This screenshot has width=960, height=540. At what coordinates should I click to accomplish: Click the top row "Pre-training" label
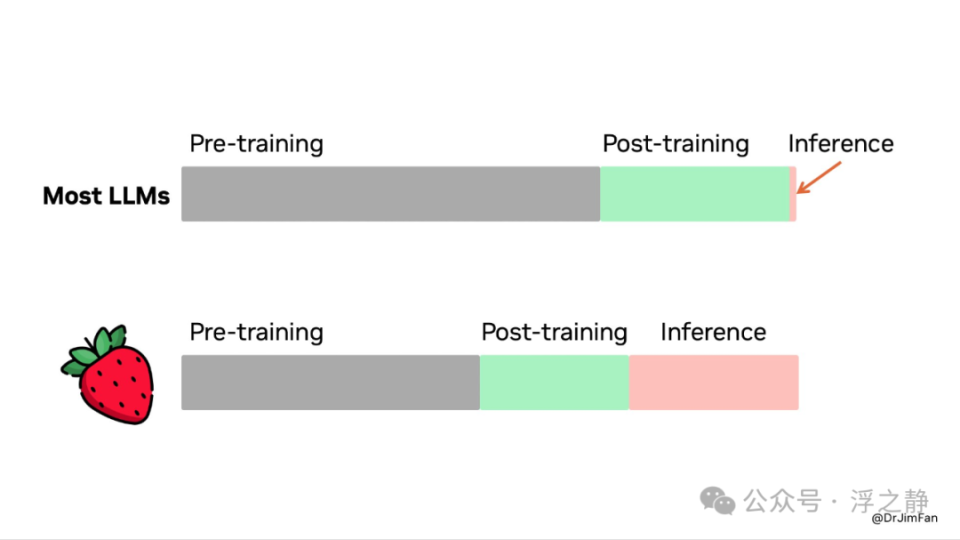pos(257,144)
